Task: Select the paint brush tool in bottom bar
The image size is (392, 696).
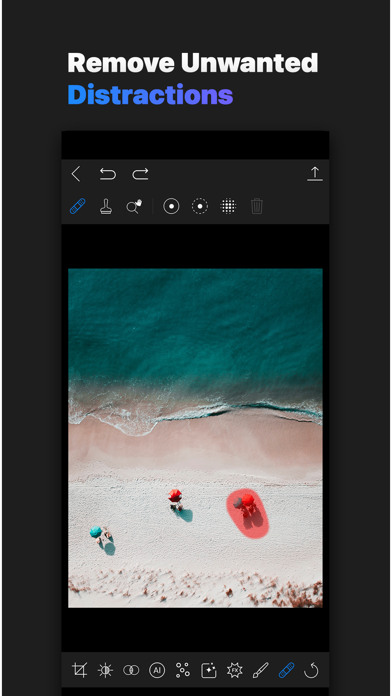Action: 260,670
